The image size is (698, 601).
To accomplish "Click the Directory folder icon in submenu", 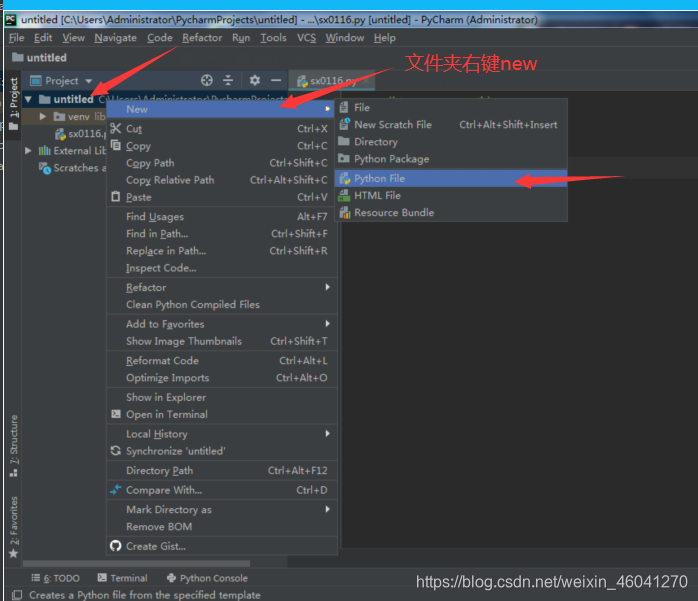I will (344, 141).
